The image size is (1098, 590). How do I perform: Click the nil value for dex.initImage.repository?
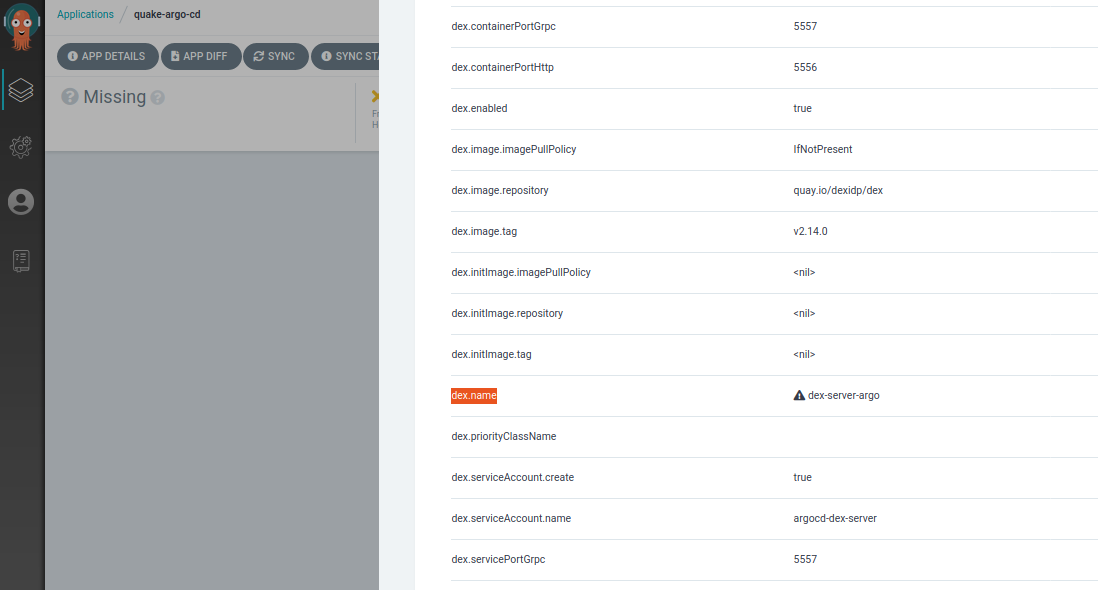pos(805,314)
